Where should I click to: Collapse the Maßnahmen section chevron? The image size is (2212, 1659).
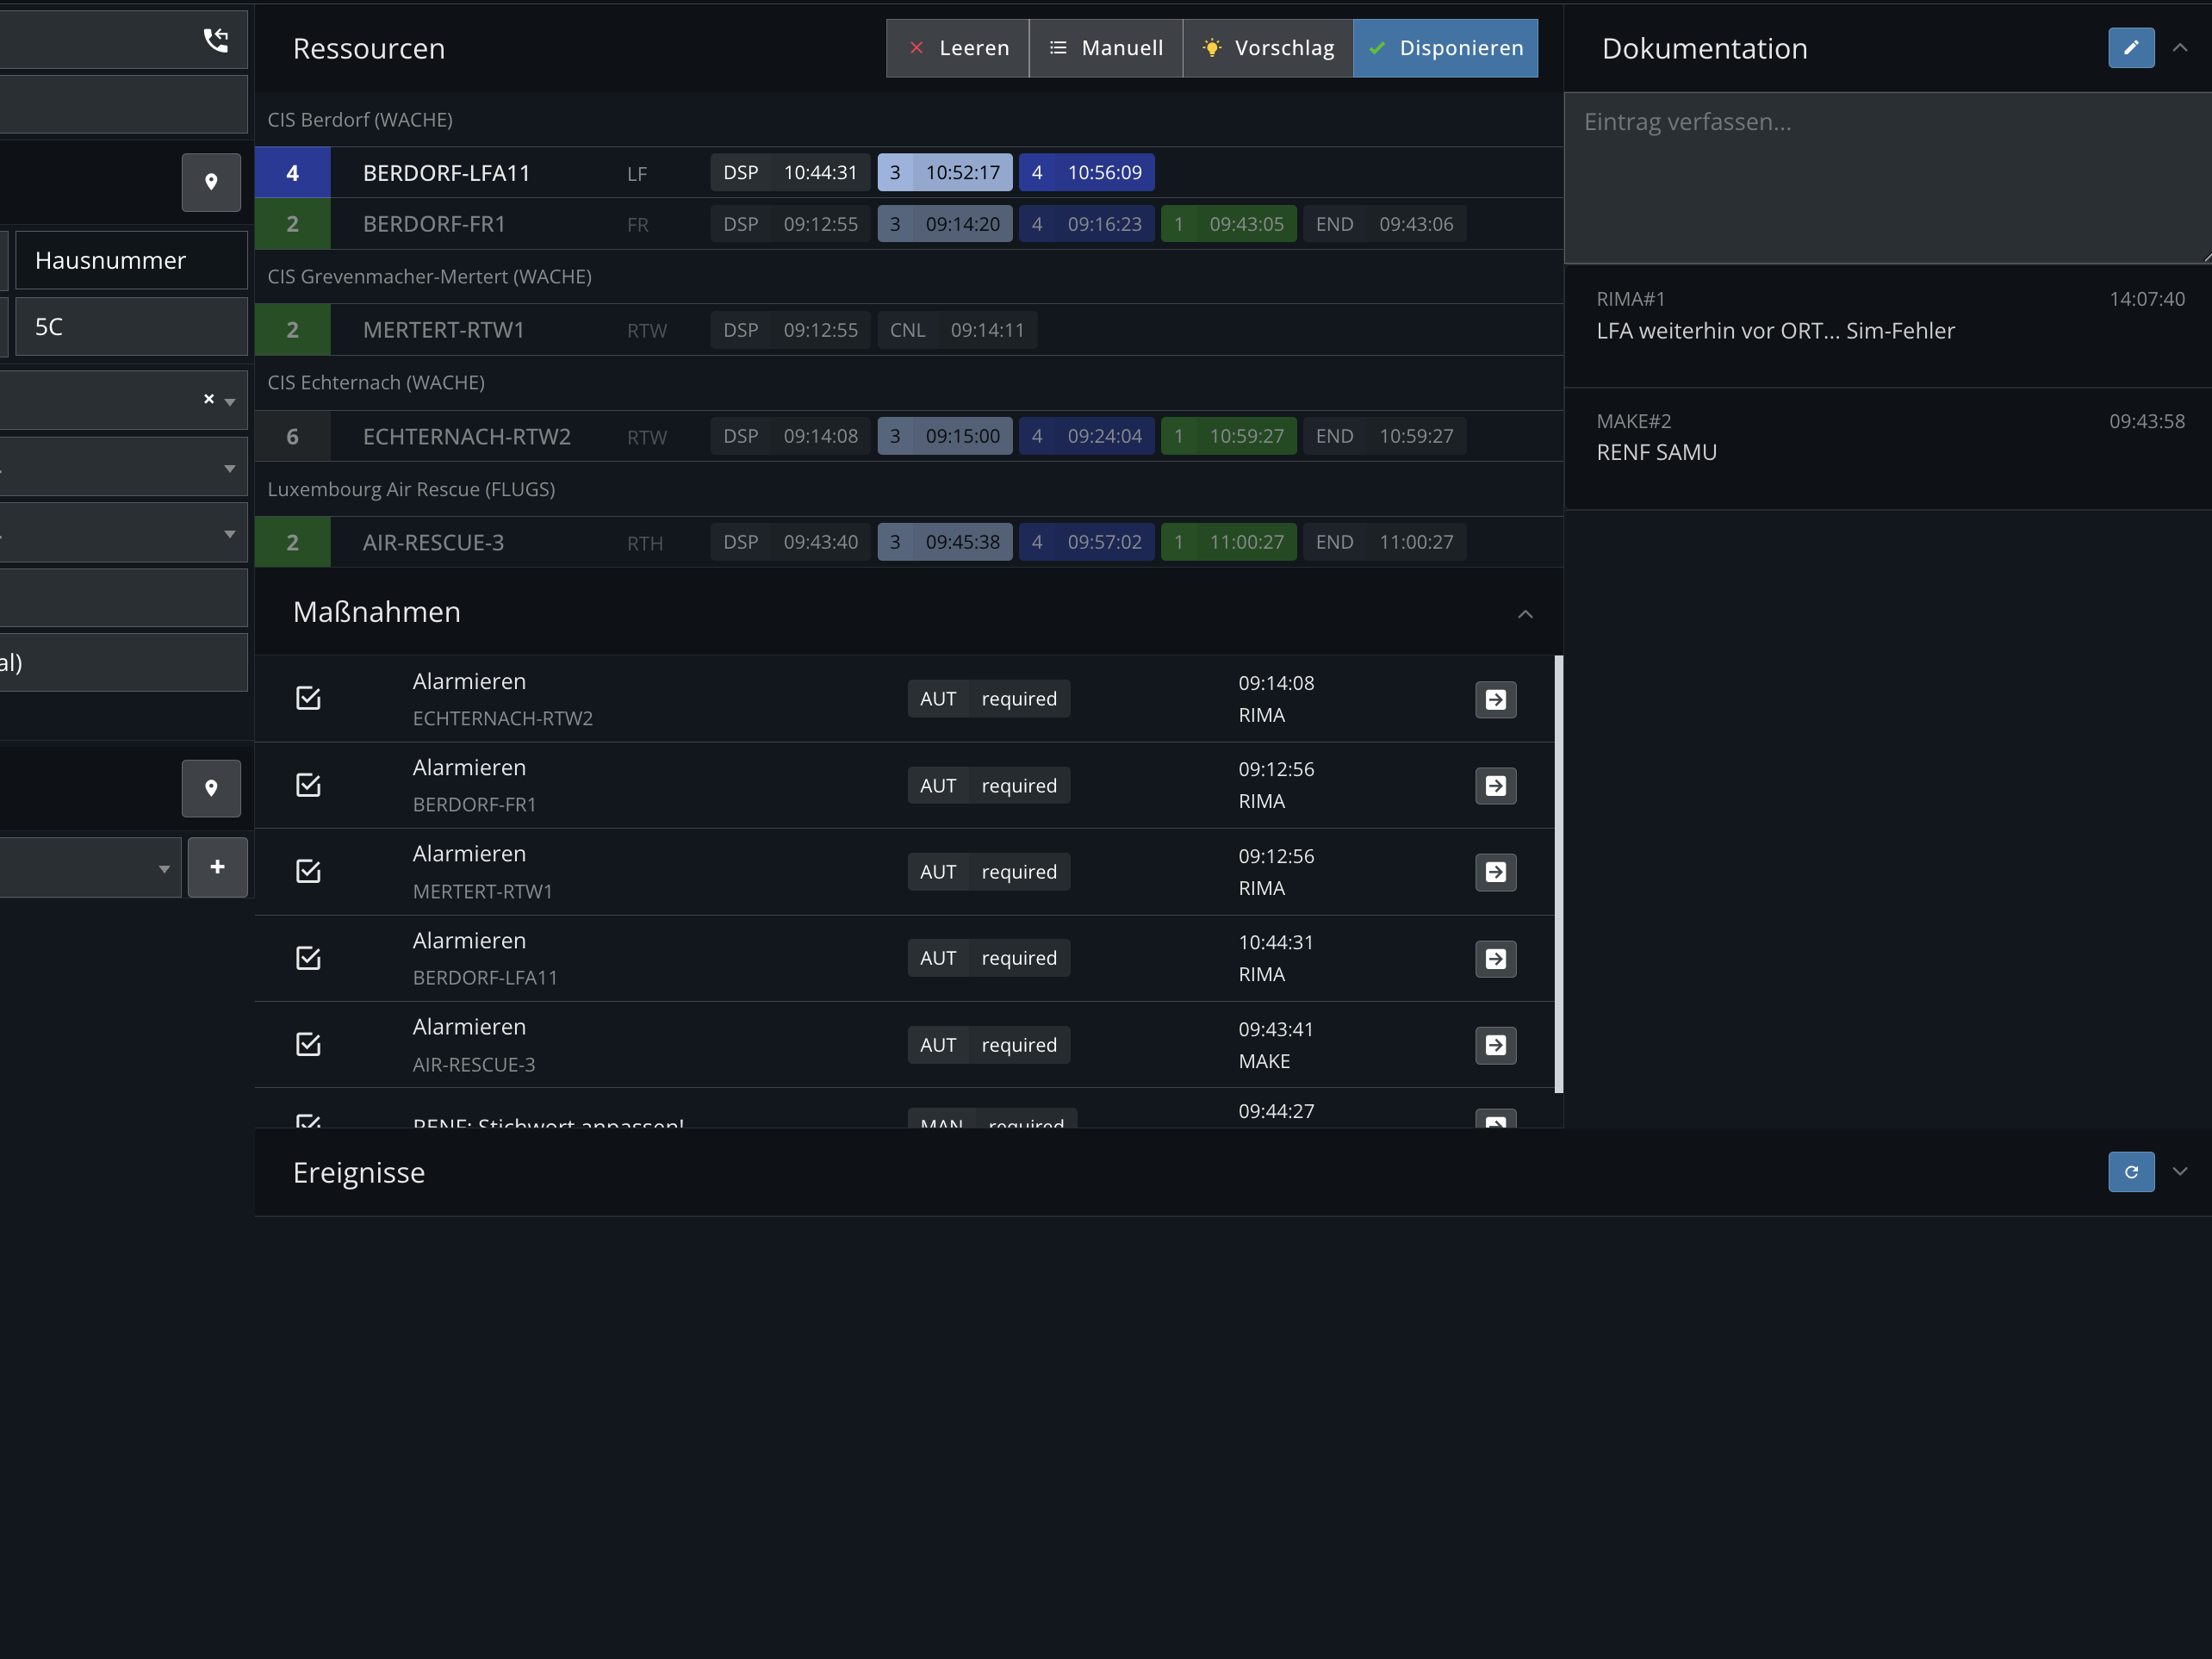pyautogui.click(x=1525, y=613)
